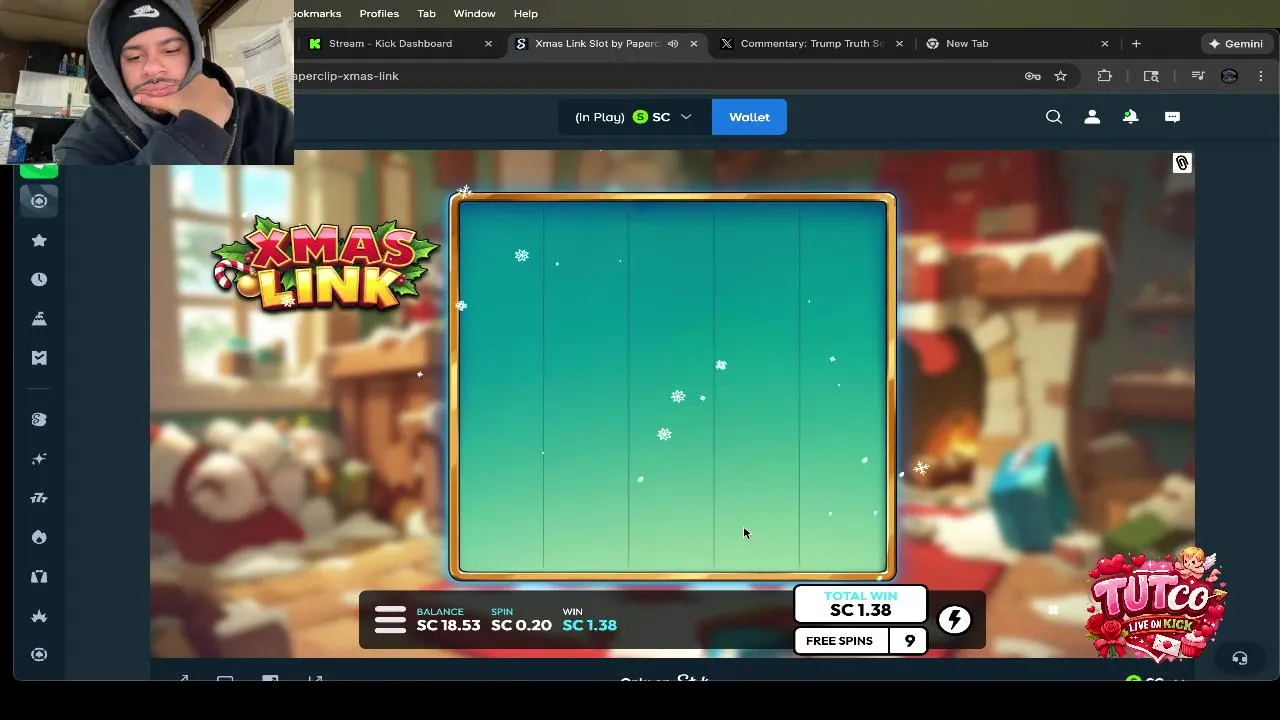Open the sidebar Stake S originals icon

tap(39, 420)
